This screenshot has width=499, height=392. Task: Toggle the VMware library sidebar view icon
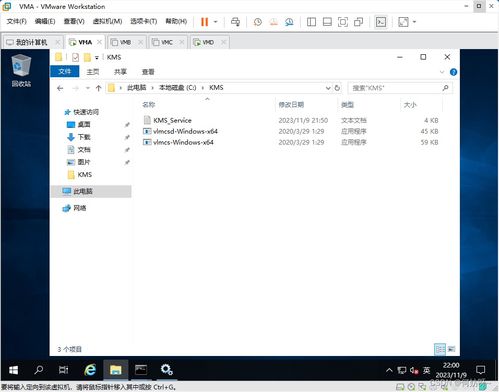pos(311,22)
